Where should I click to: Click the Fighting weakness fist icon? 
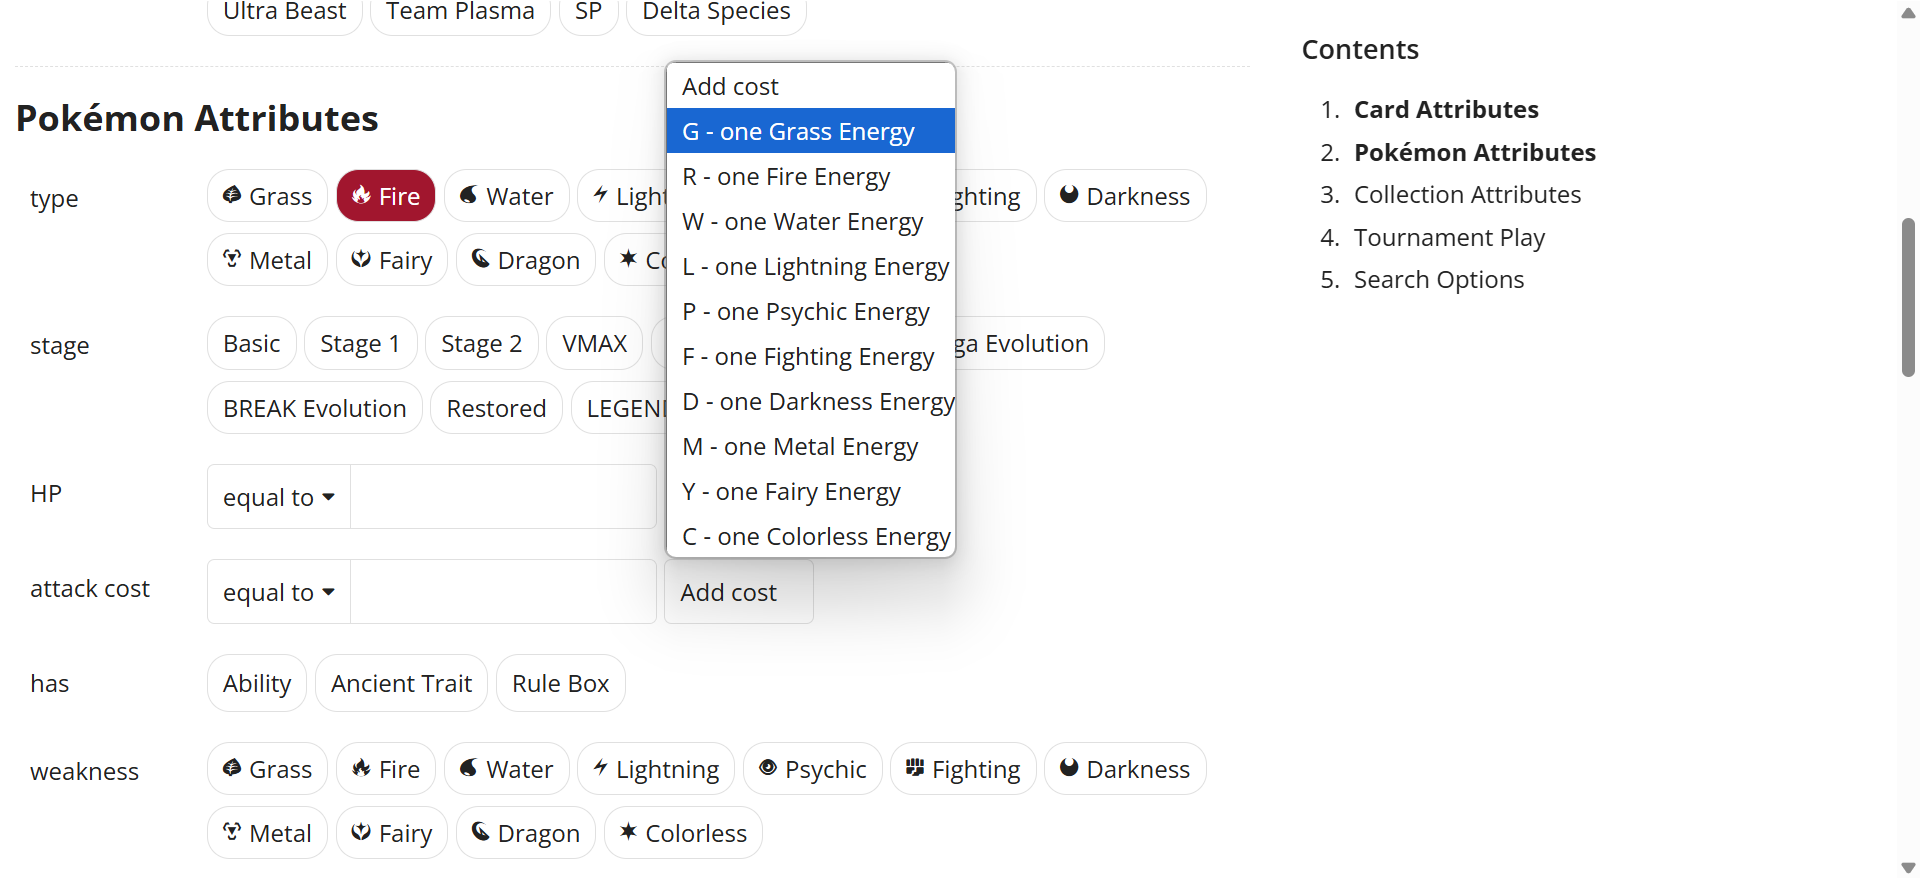pos(914,768)
